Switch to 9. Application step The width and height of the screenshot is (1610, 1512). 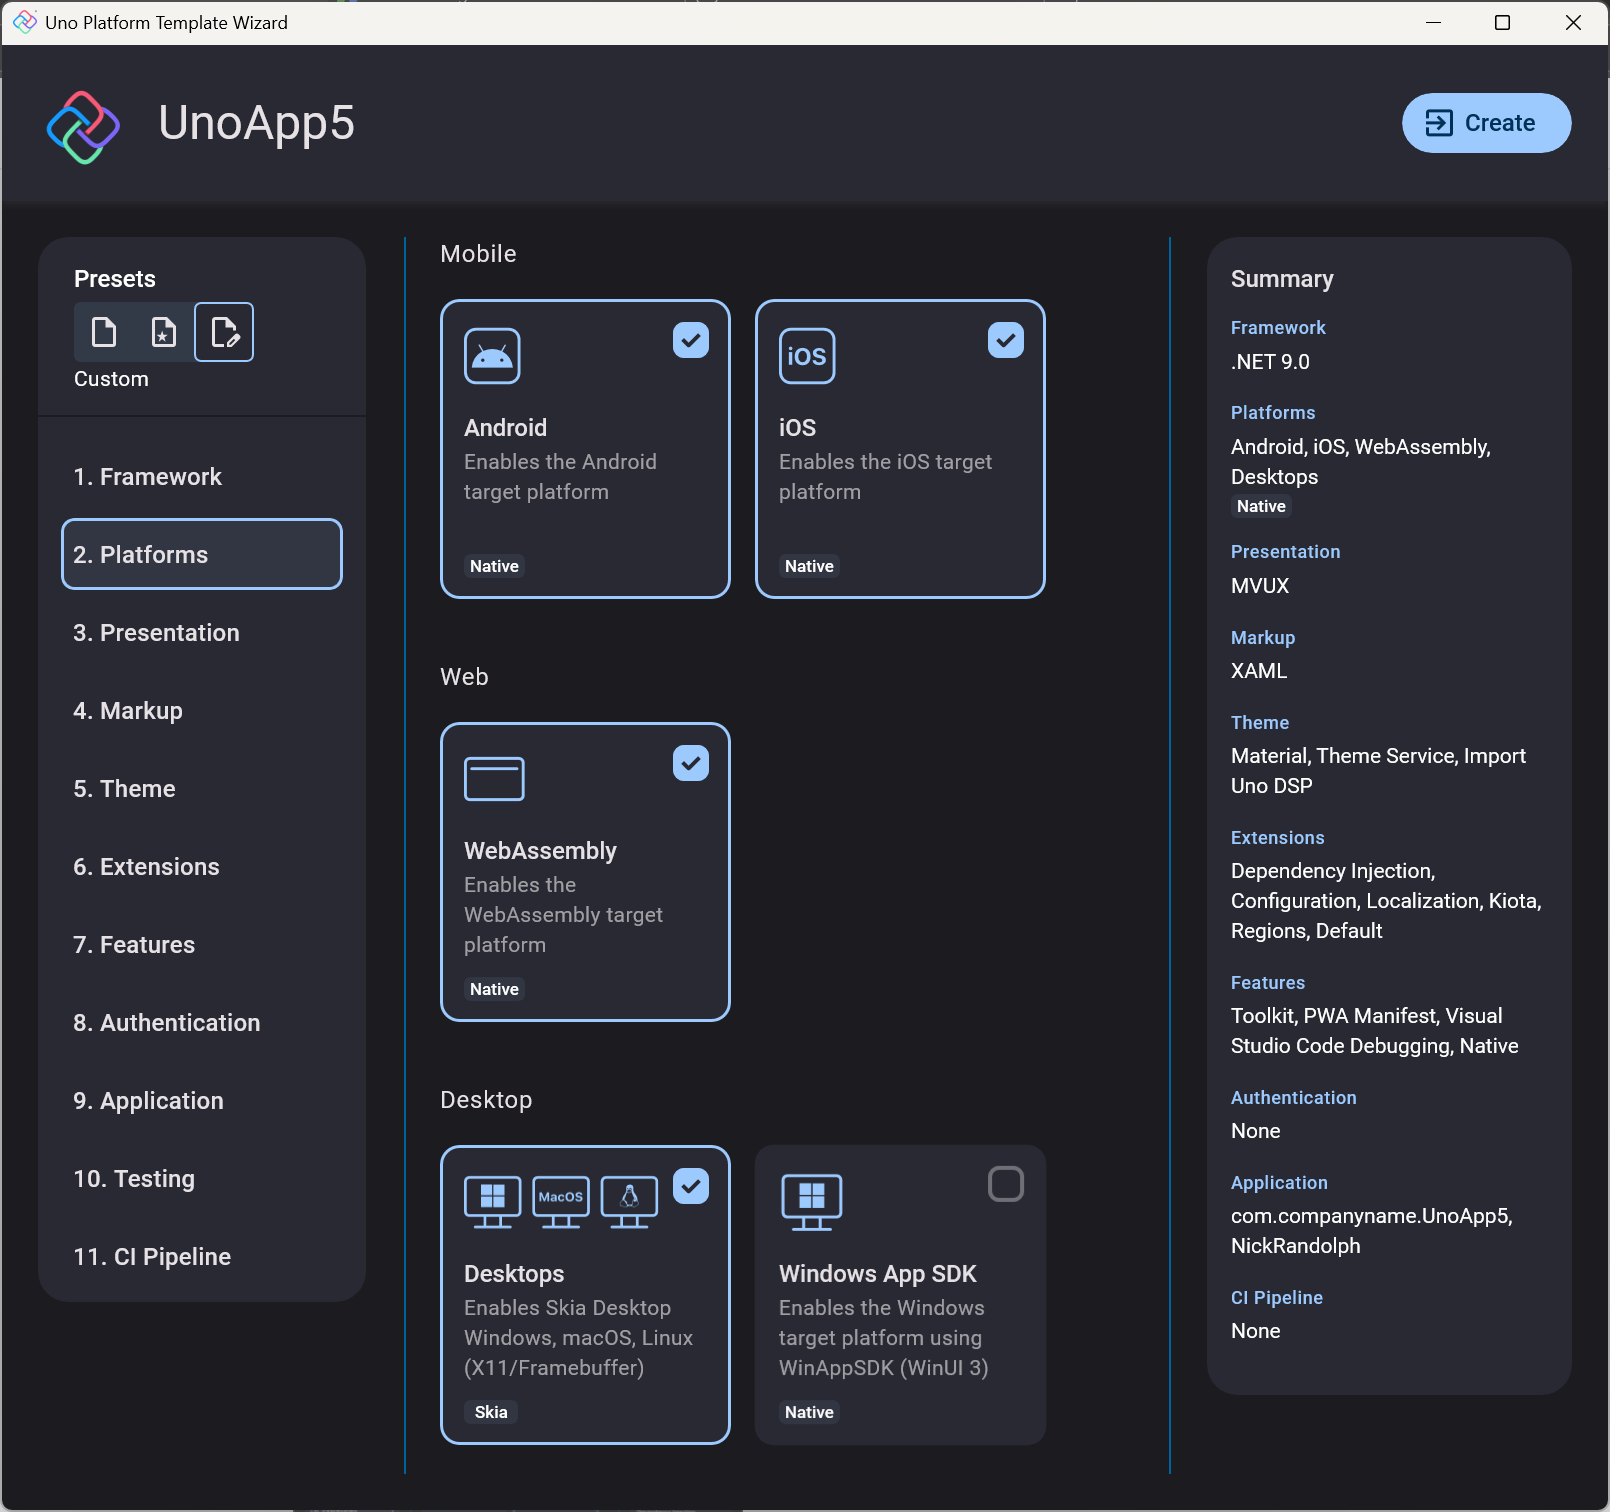(202, 1101)
